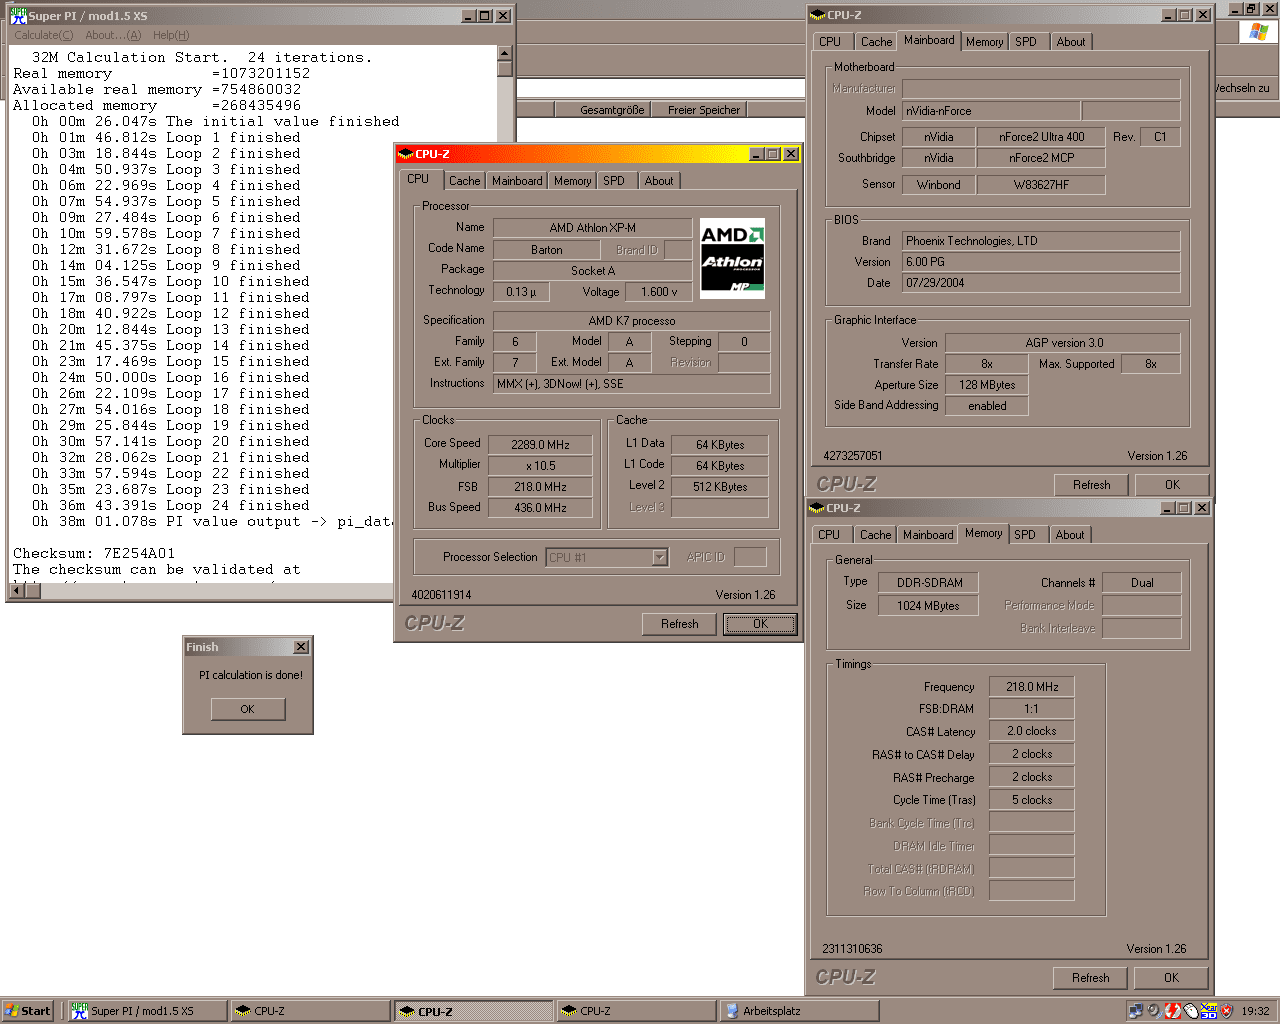Open Calculate menu in Super PI
The width and height of the screenshot is (1280, 1024).
[44, 35]
